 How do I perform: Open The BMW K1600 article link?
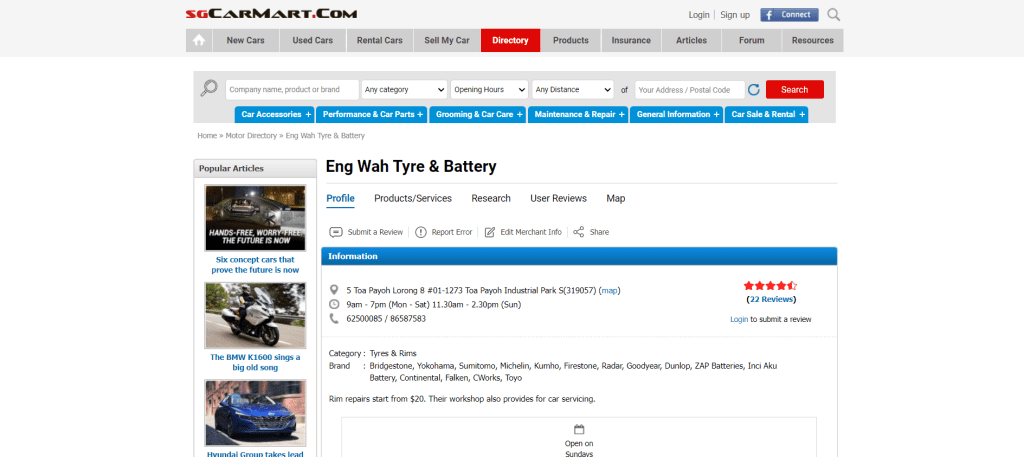click(x=255, y=362)
